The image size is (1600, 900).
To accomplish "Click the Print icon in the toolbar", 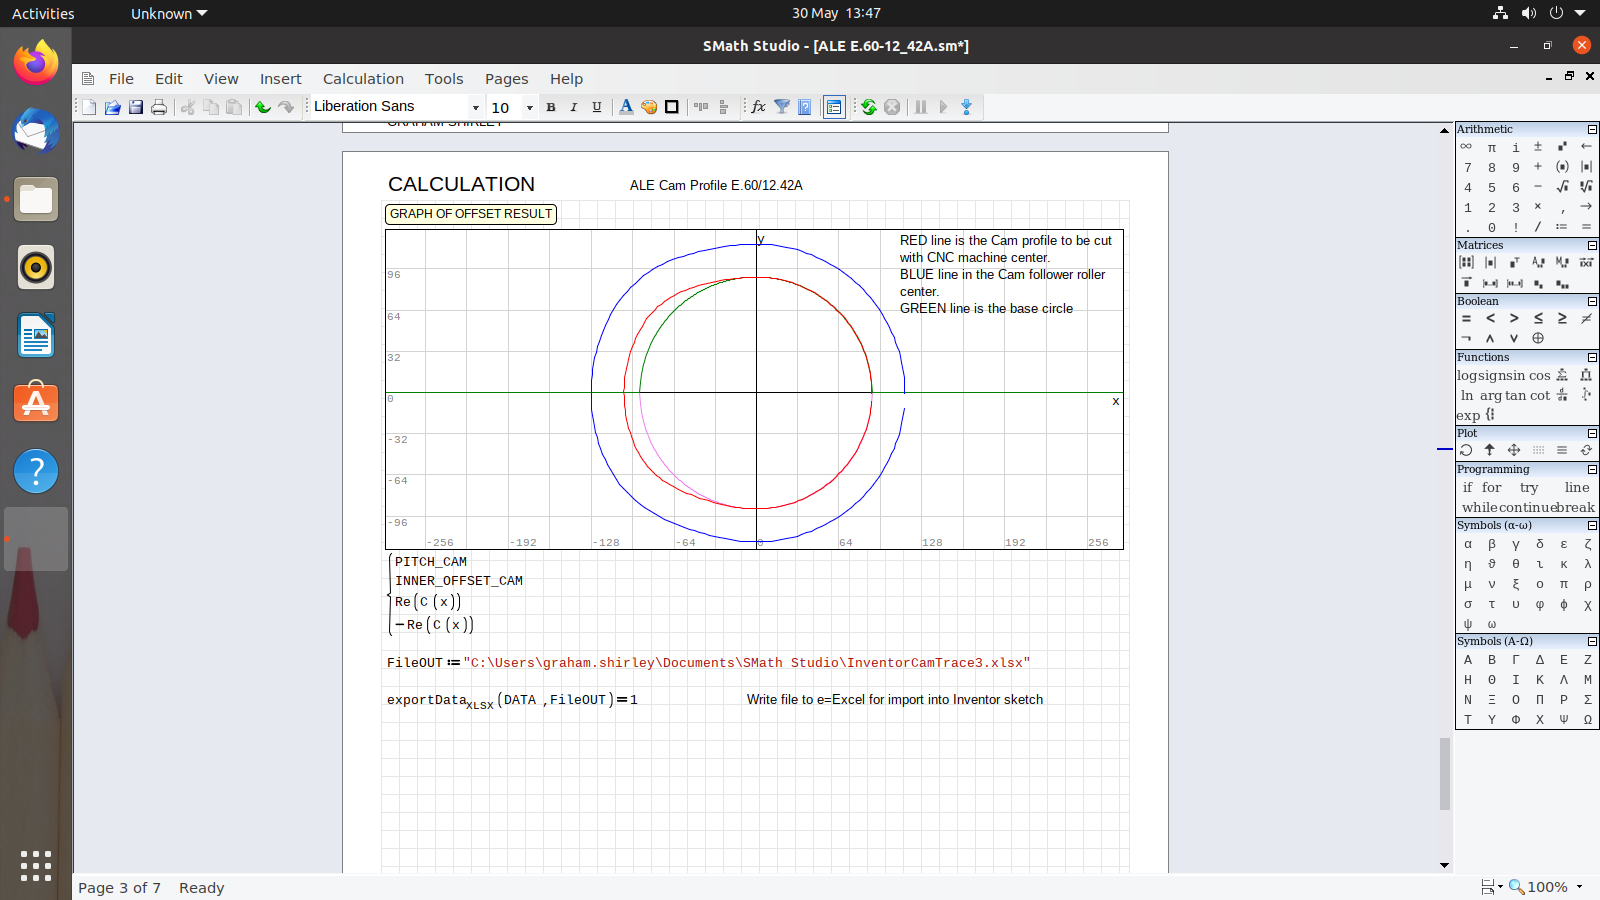I will click(x=159, y=107).
